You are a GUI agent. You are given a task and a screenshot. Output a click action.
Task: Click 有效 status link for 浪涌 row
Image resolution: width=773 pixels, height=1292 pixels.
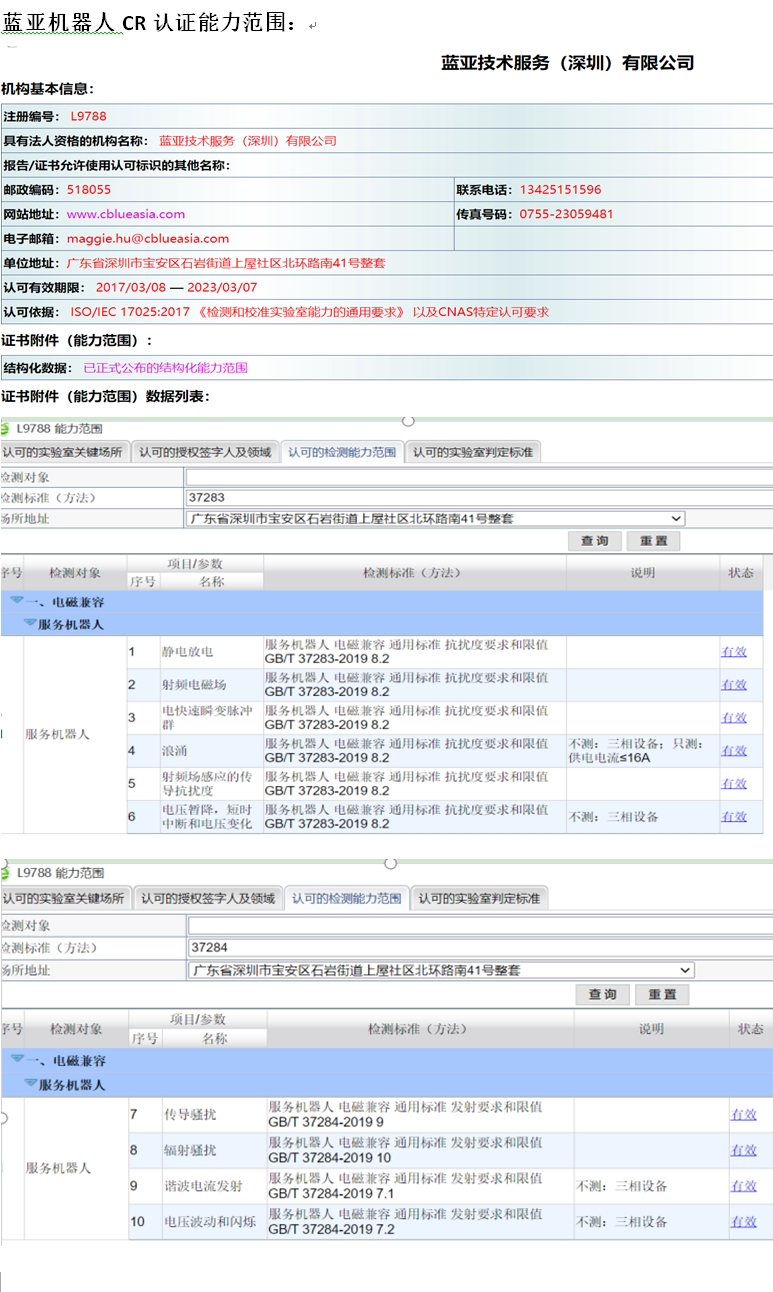tap(734, 750)
